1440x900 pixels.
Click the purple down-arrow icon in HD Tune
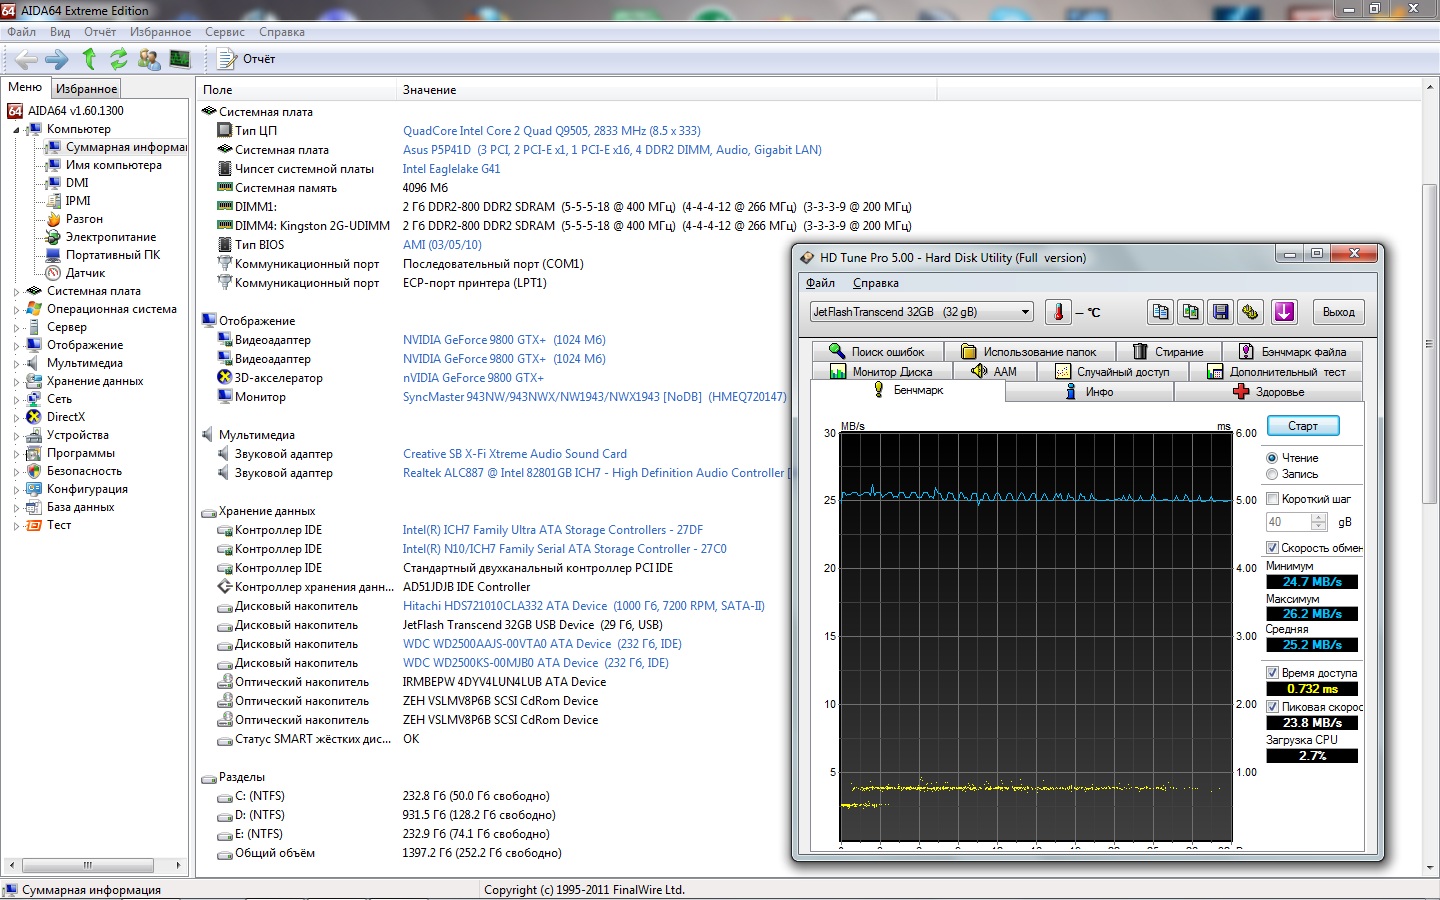point(1284,312)
